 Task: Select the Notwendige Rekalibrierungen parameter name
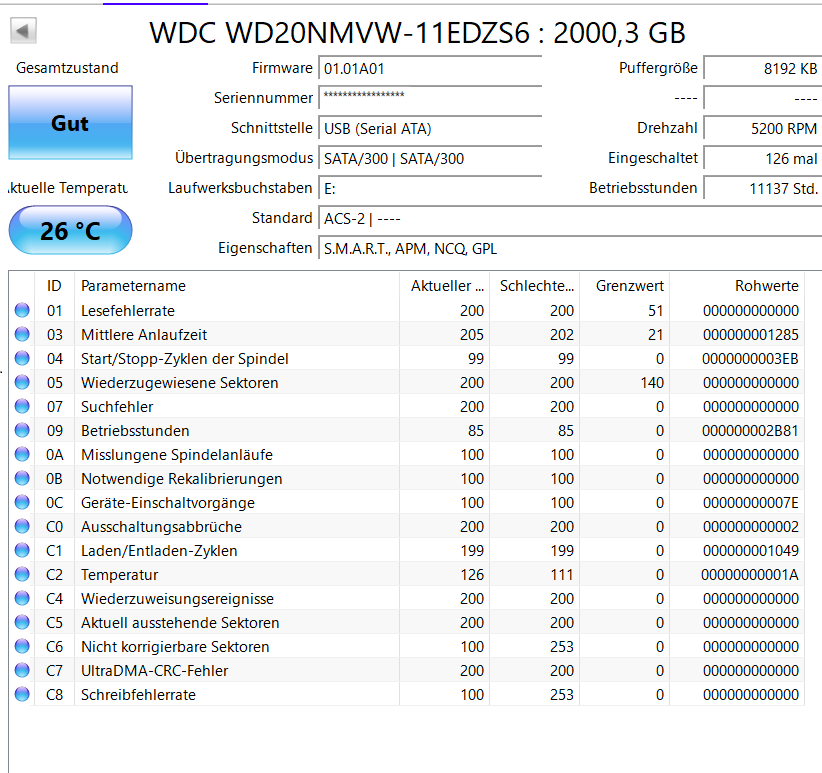tap(181, 479)
